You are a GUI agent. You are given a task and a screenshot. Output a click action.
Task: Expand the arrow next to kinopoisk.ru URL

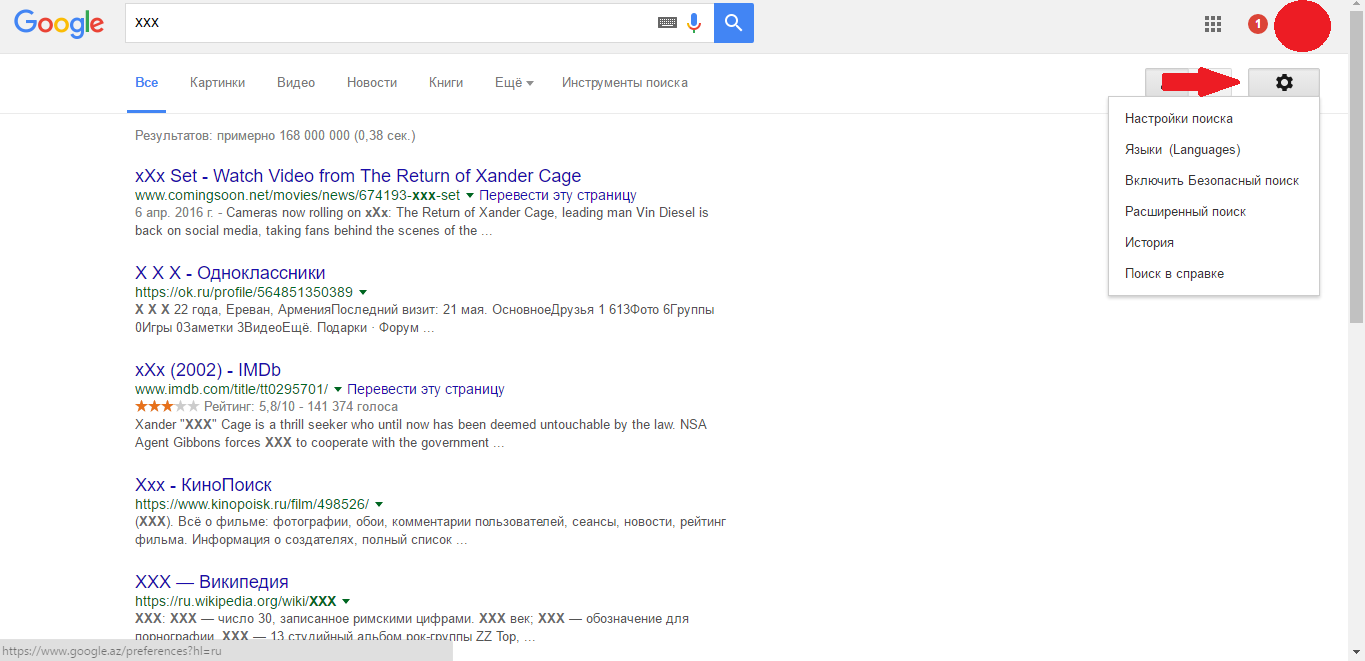(378, 505)
